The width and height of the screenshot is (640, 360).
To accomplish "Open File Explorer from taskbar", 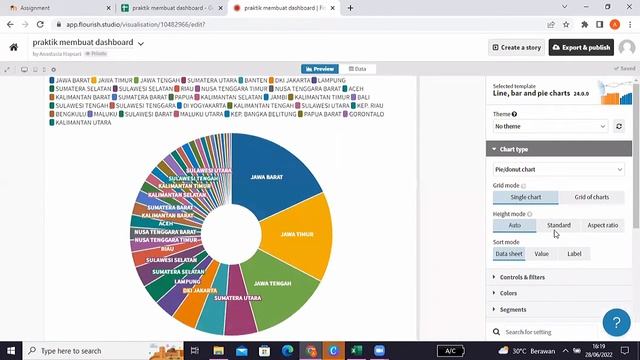I will [x=218, y=351].
